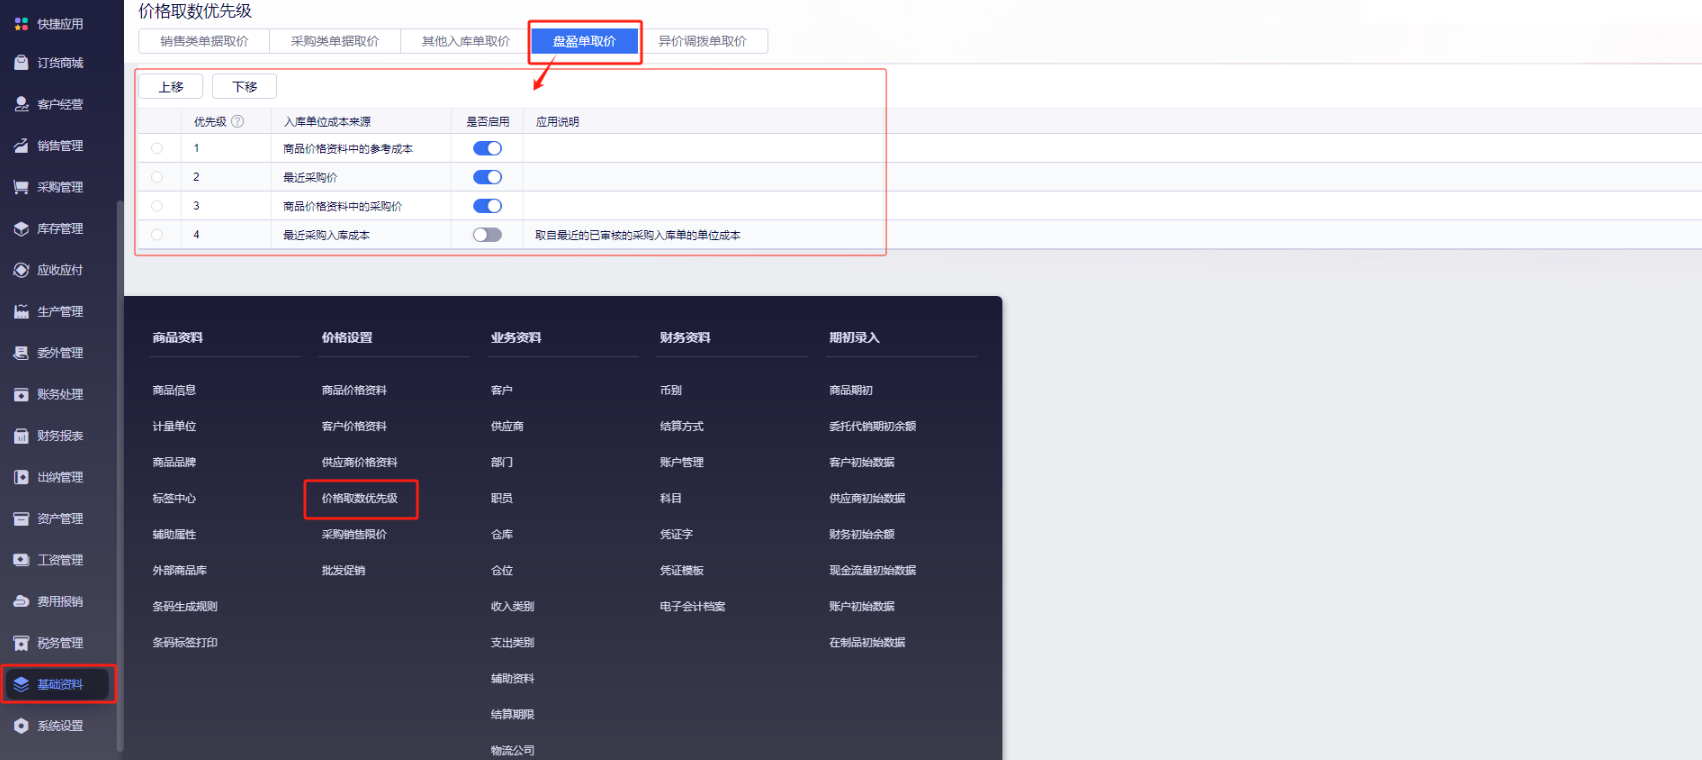
Task: Open 科目 under 财务资料
Action: pyautogui.click(x=671, y=498)
